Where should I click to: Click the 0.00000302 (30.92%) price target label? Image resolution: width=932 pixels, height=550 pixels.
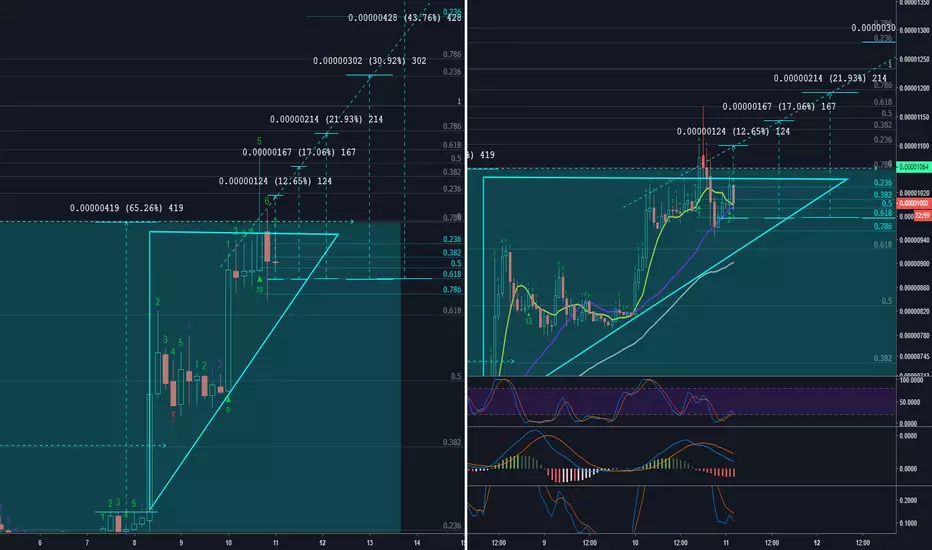coord(370,61)
